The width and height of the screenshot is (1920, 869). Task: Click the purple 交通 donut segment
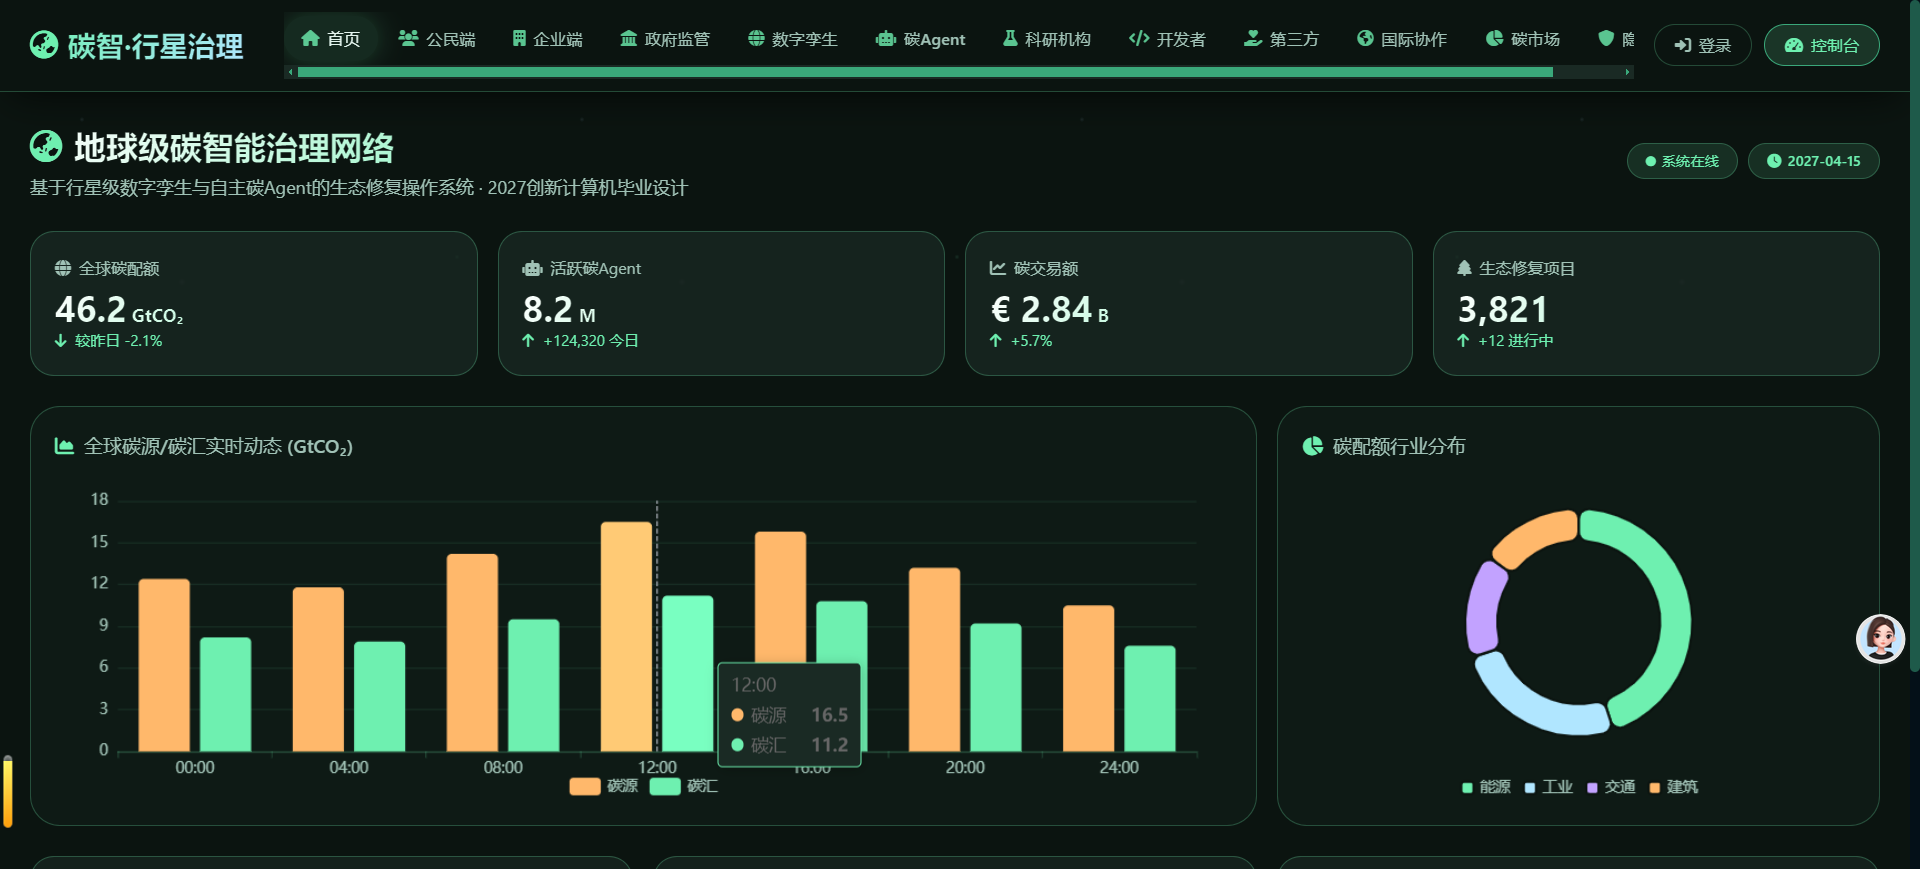pyautogui.click(x=1484, y=608)
